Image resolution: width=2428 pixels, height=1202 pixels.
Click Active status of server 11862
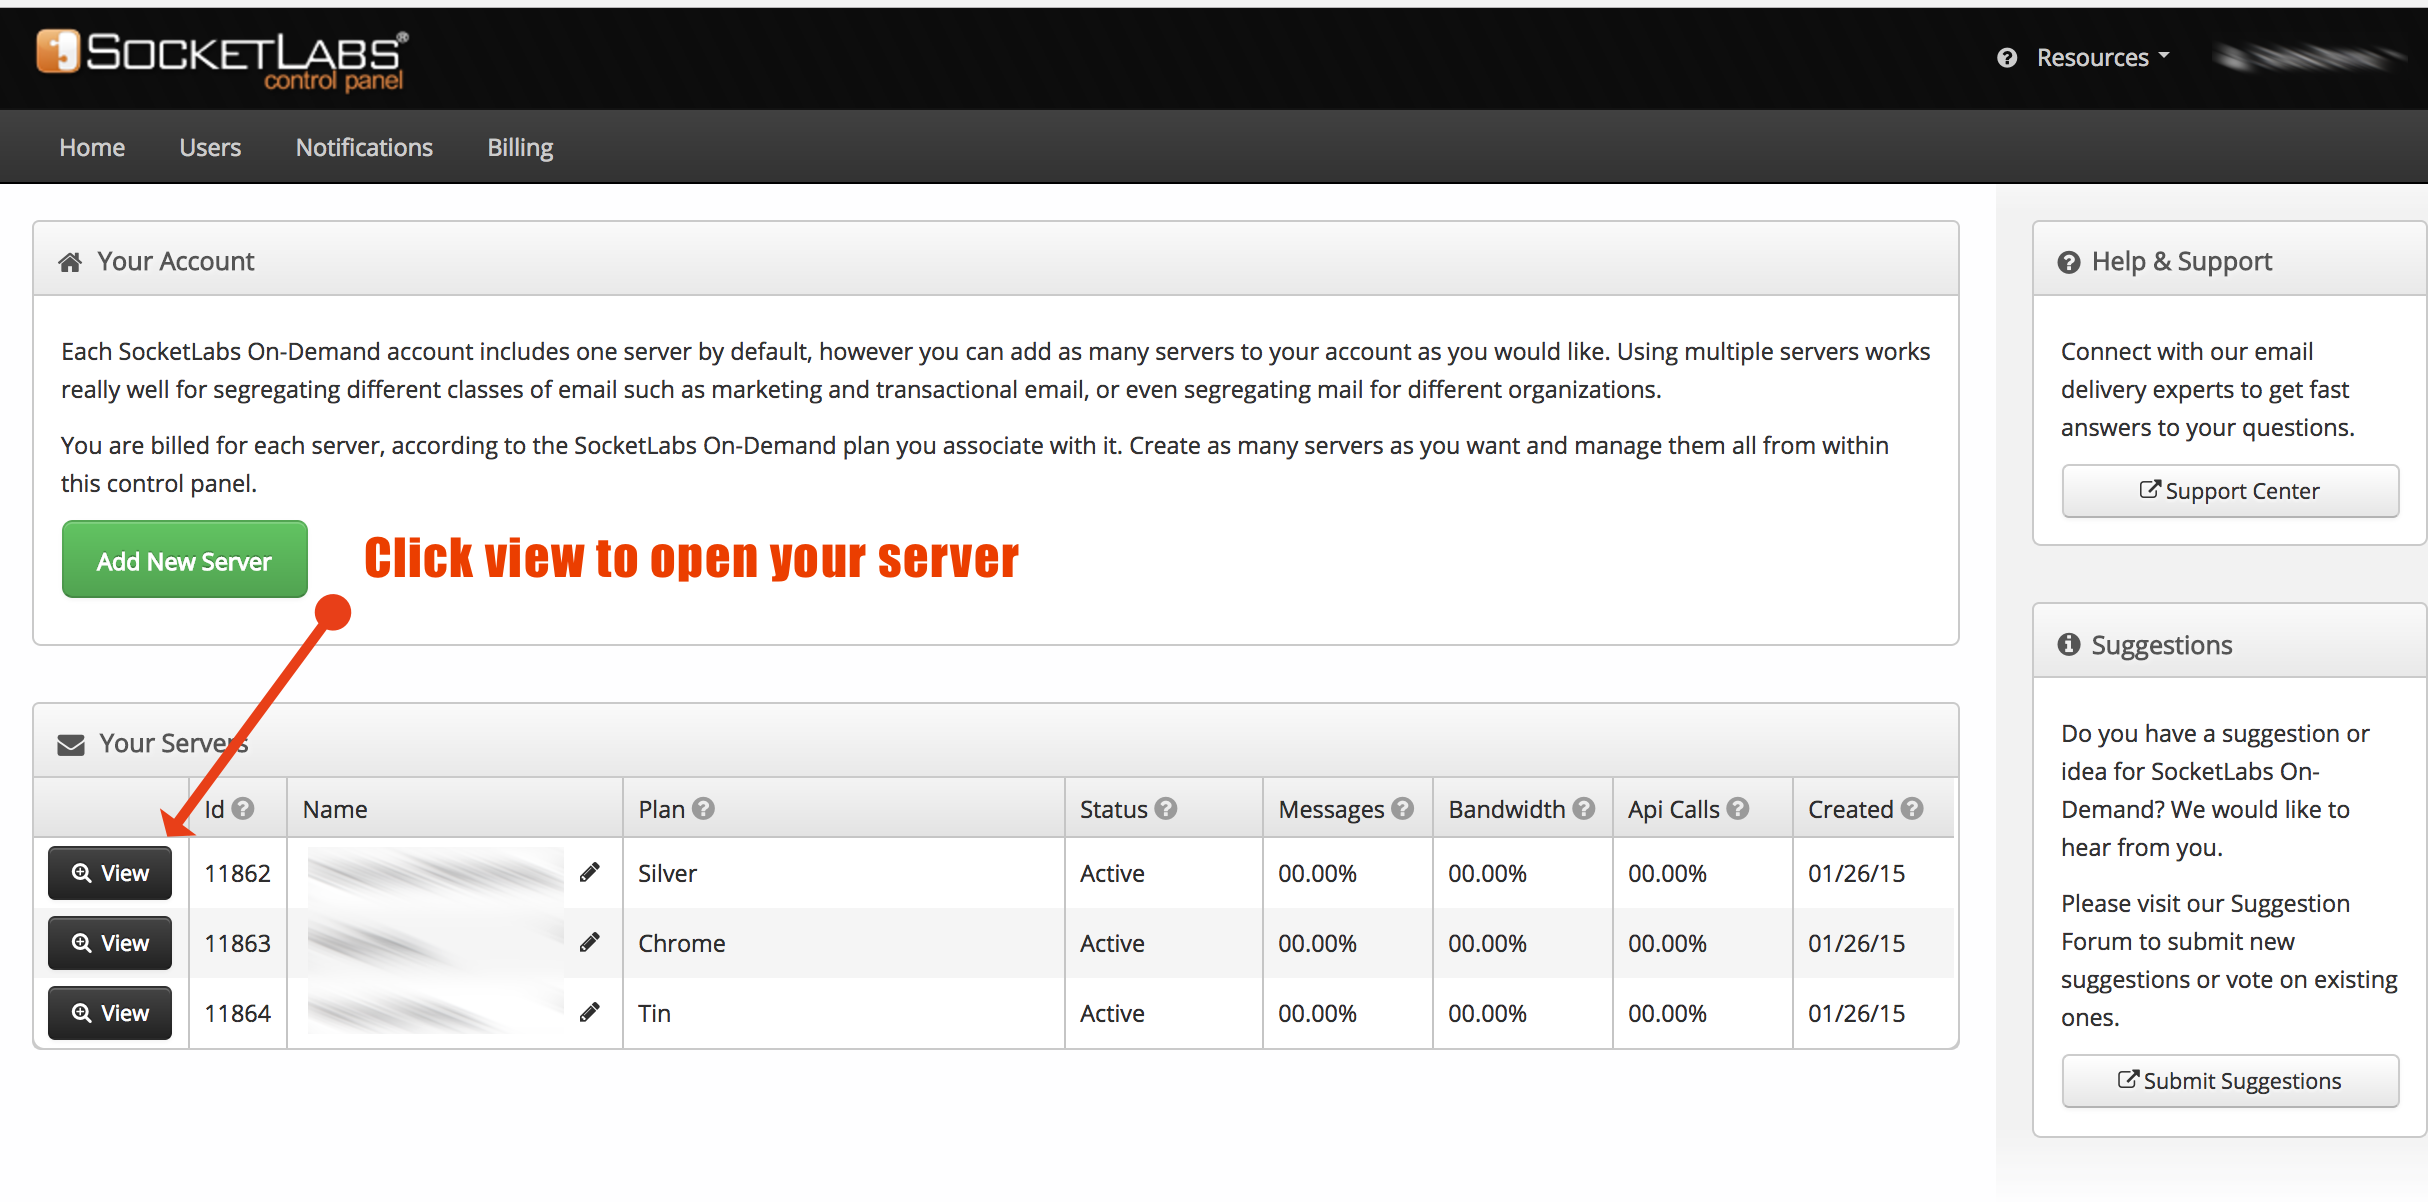pos(1112,873)
